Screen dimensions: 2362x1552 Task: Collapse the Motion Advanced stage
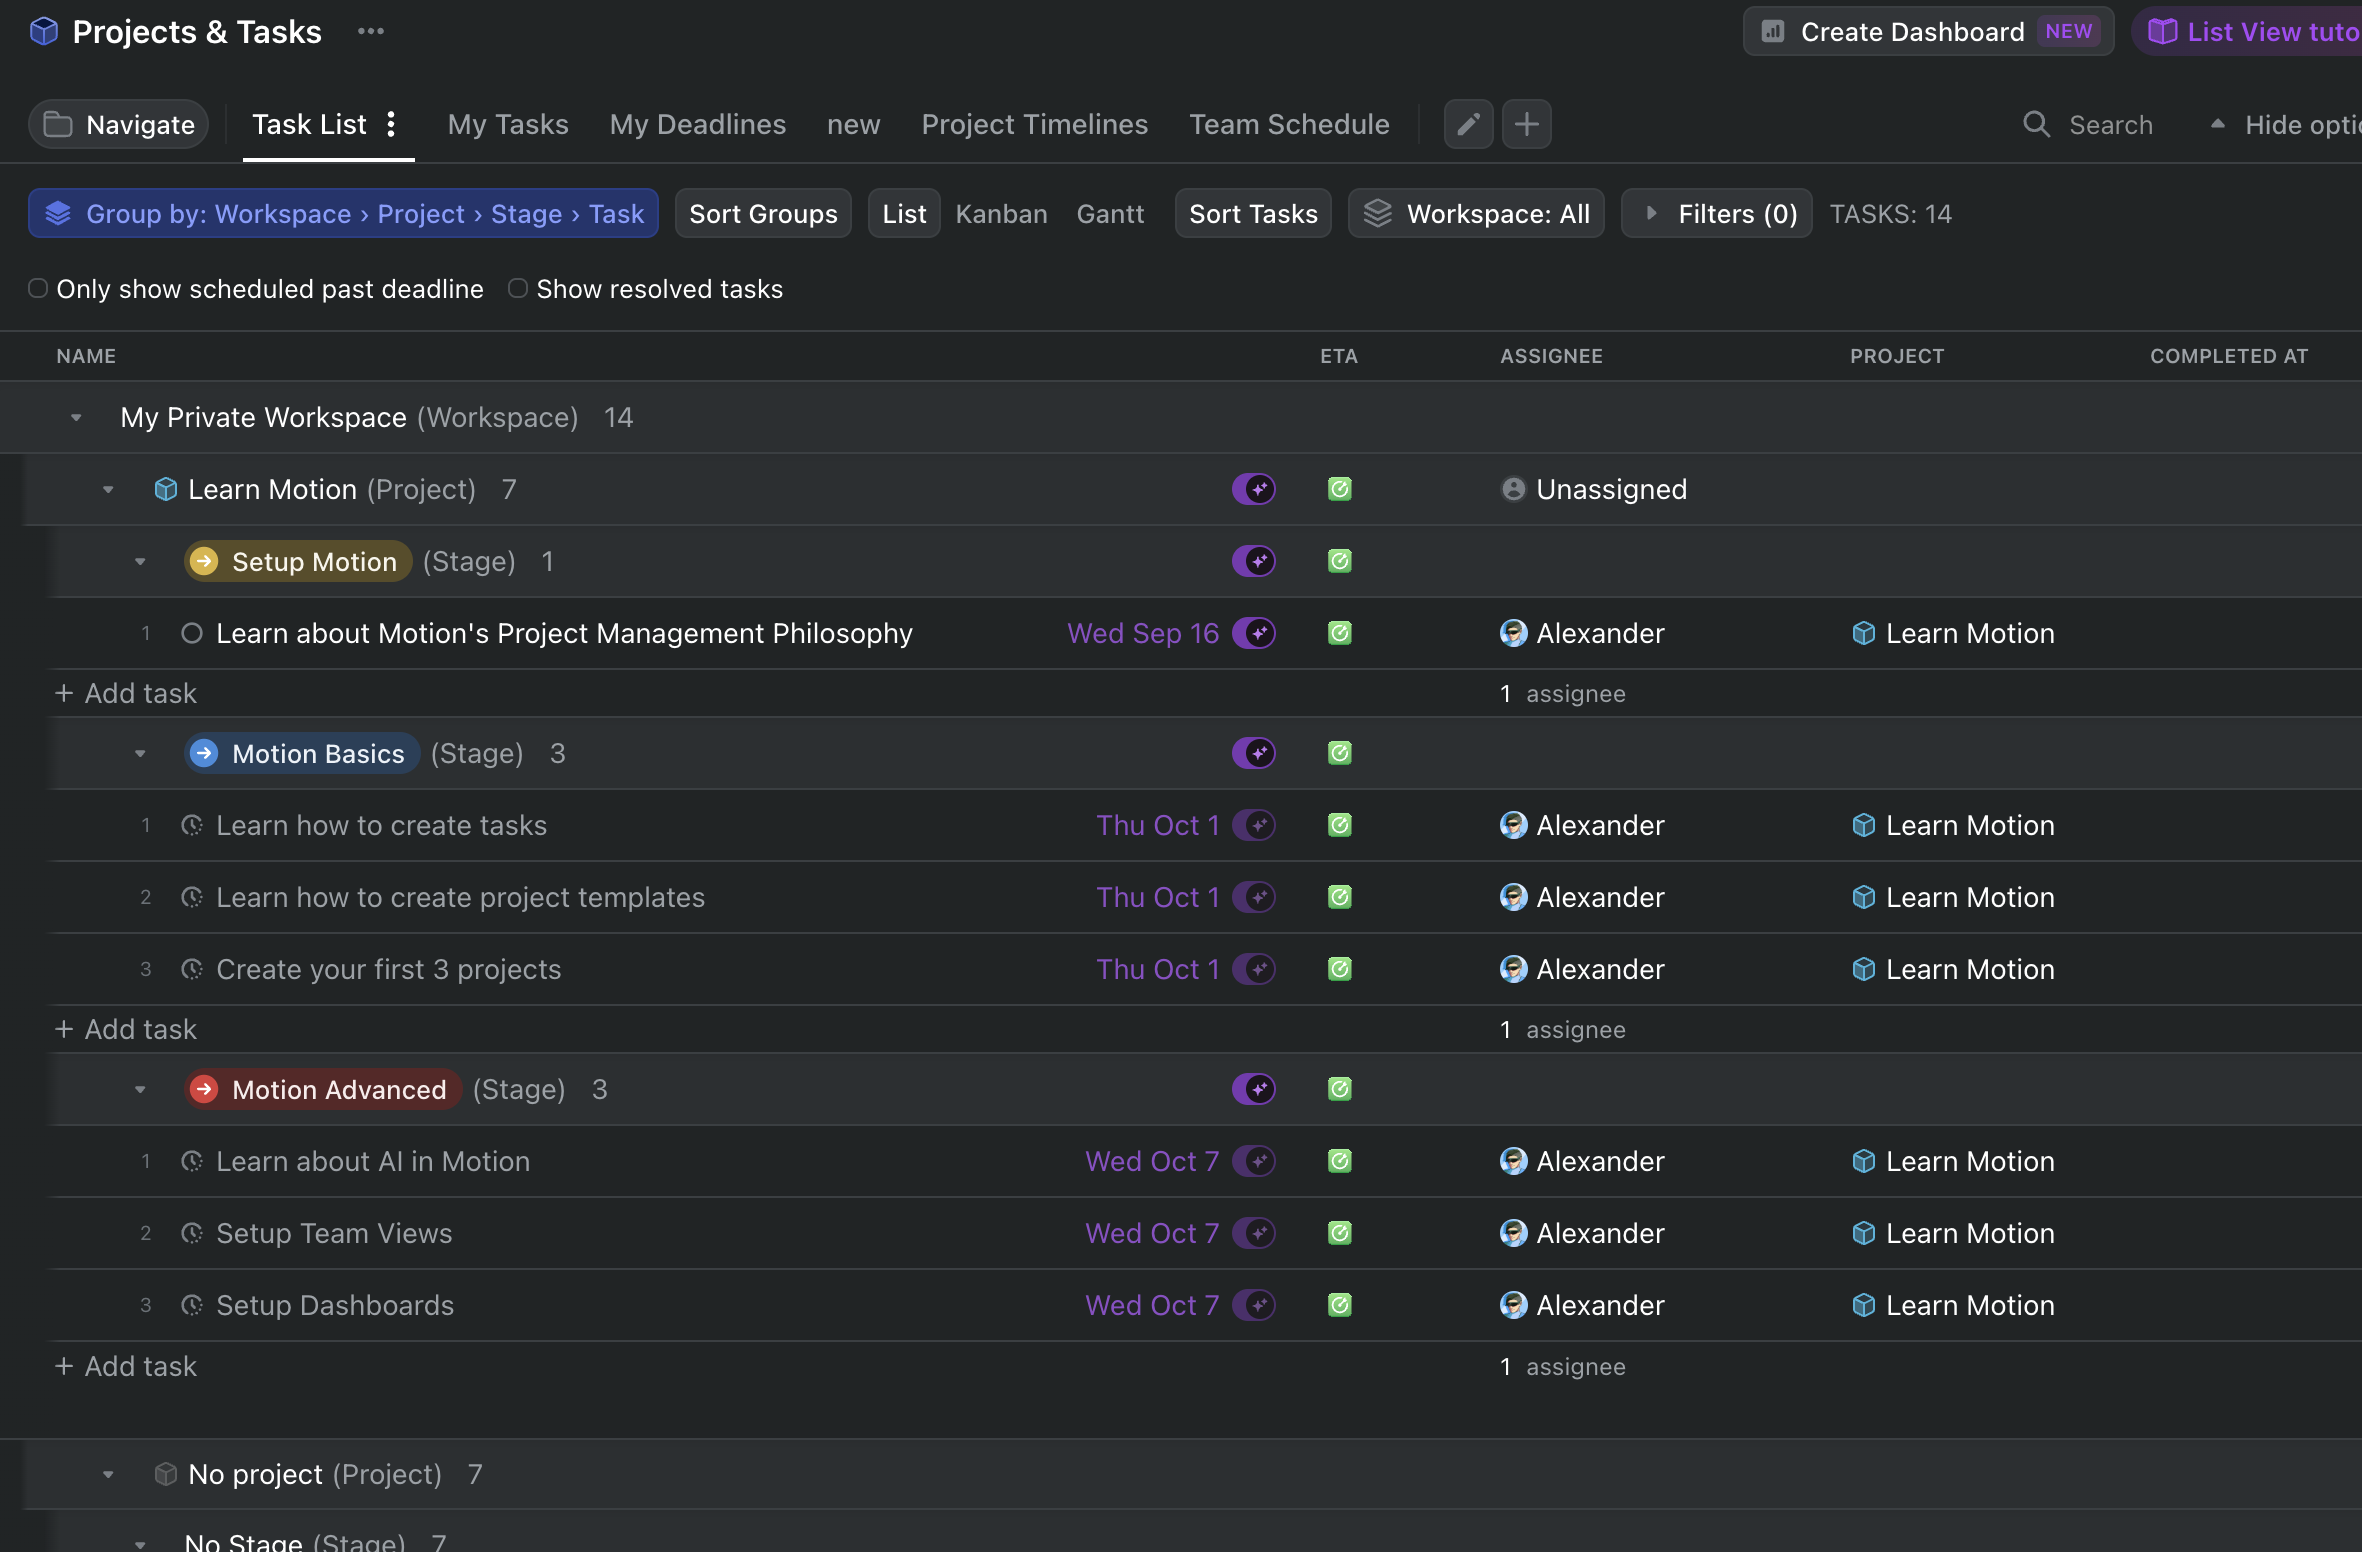[140, 1089]
